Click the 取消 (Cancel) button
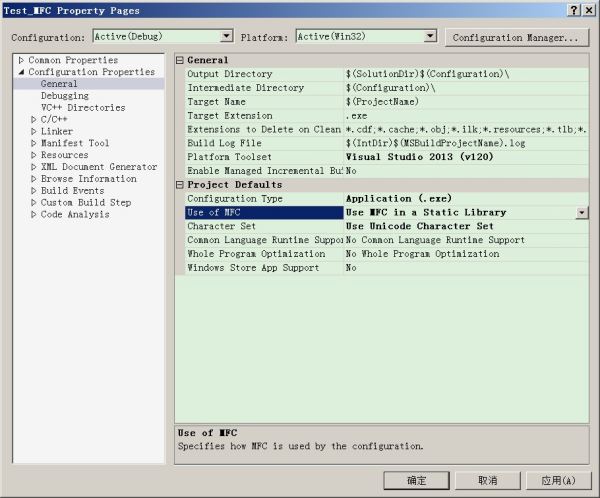Screen dimensions: 600x498 point(487,480)
